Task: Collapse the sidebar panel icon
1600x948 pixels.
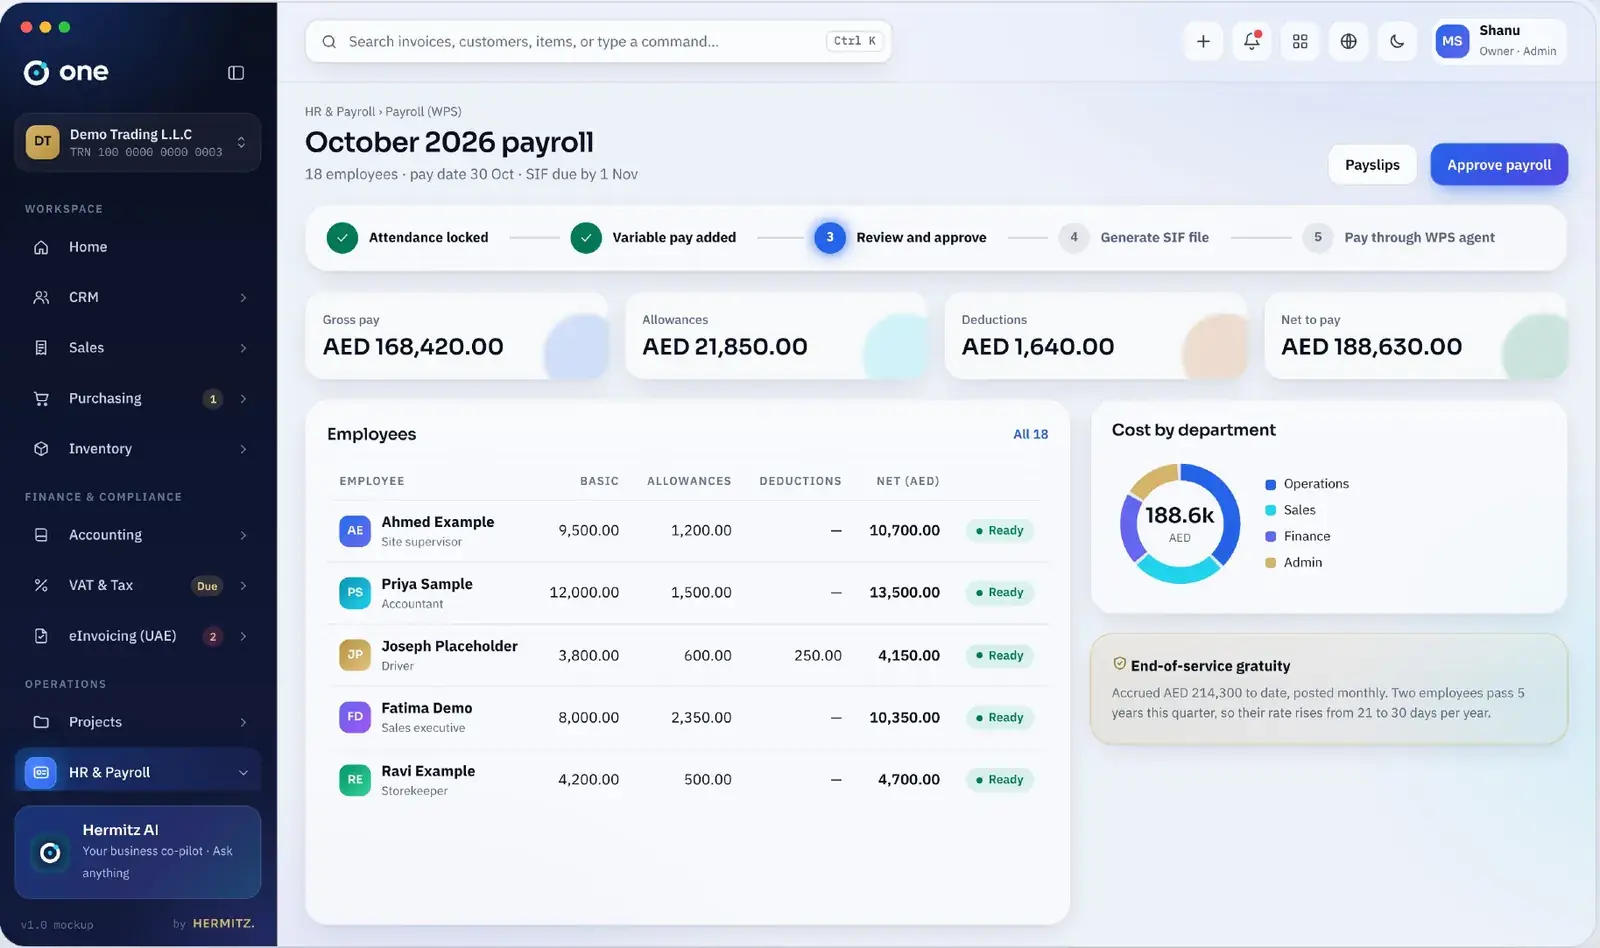Action: click(236, 72)
